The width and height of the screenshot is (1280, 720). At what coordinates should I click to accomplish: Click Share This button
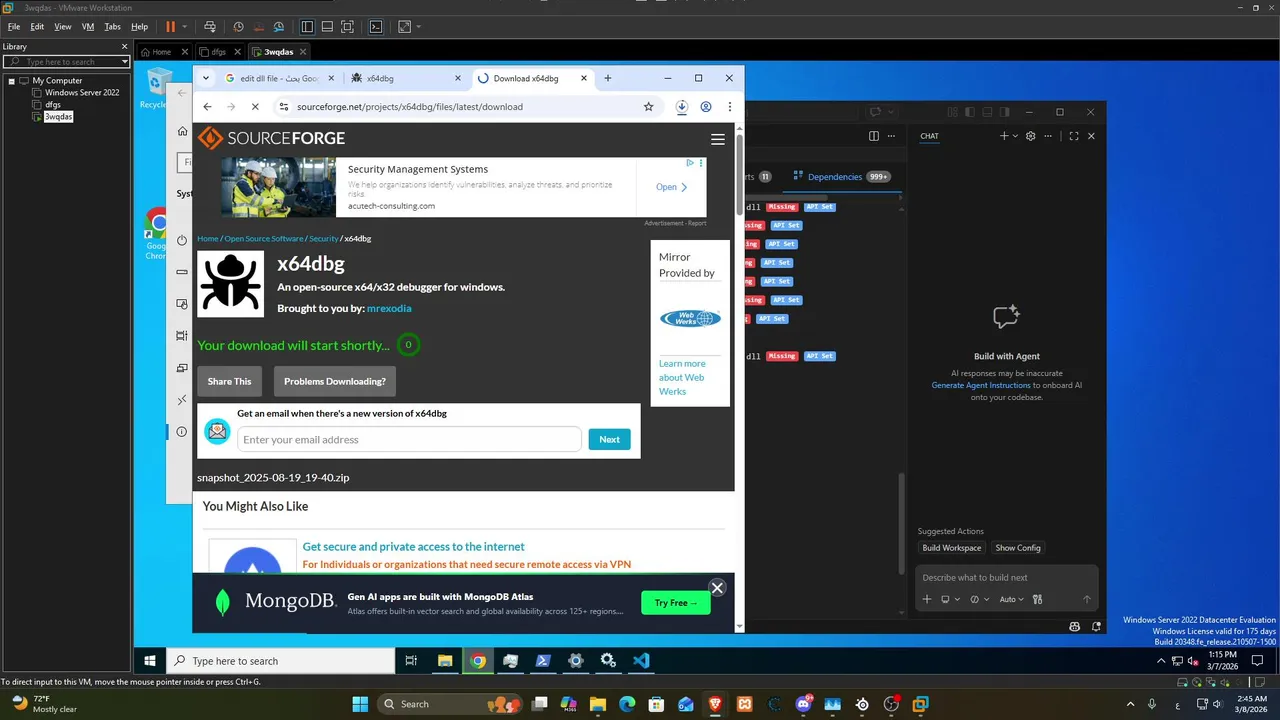click(230, 381)
